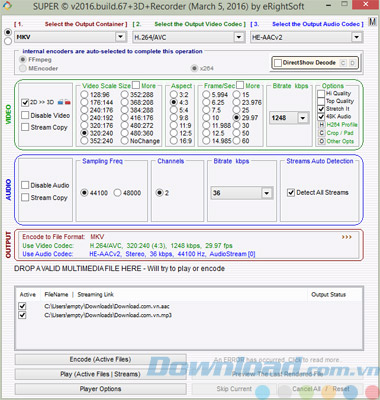Open the Output Video Codec H.264/AVC dropdown
Image resolution: width=380 pixels, height=400 pixels.
point(239,37)
